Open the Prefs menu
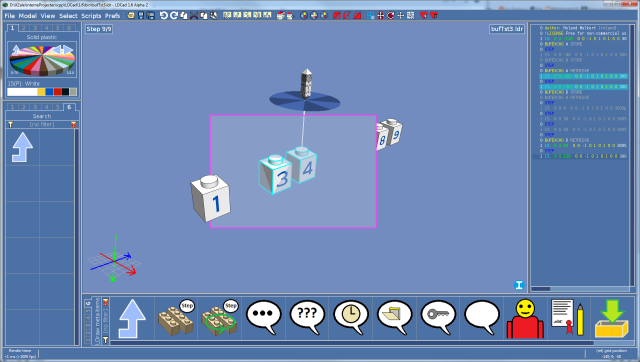 coord(112,16)
